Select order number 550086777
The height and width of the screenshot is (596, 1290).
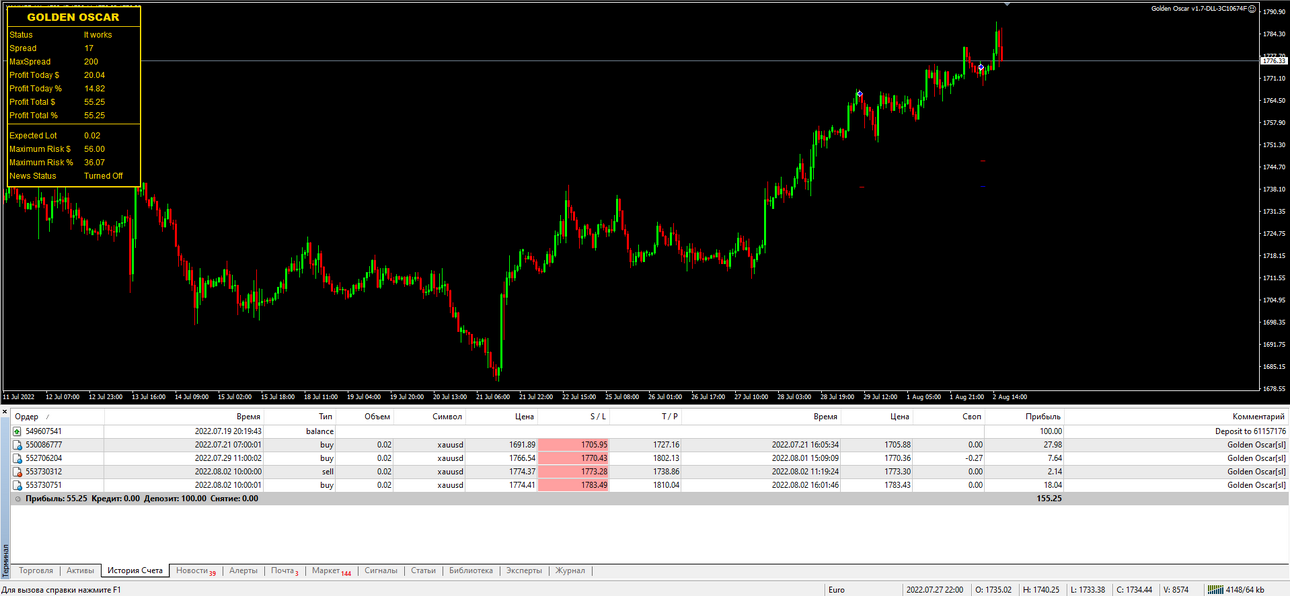pos(44,444)
